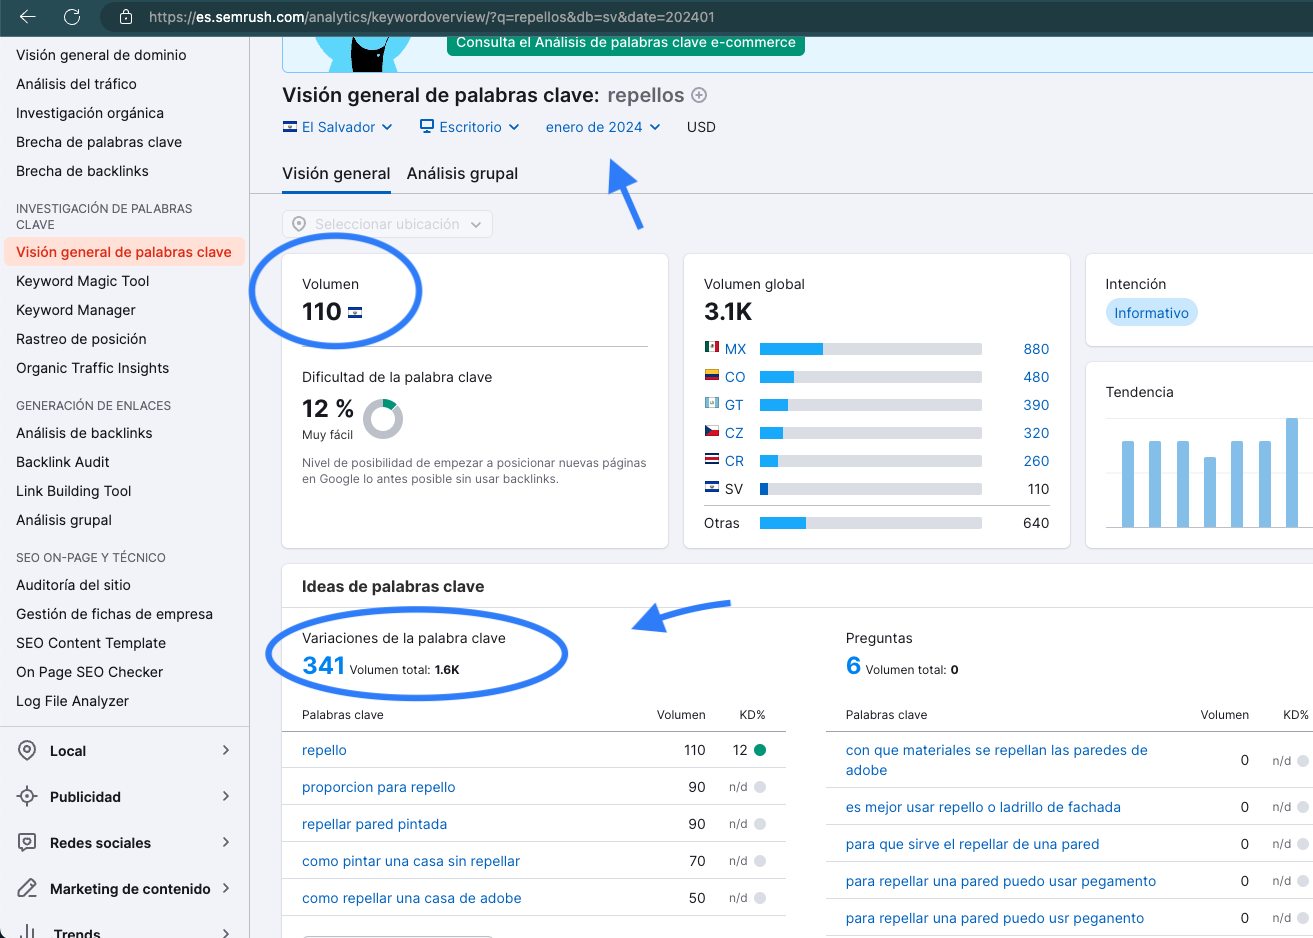The width and height of the screenshot is (1313, 938).
Task: Click the plus icon next to repellos
Action: coord(699,95)
